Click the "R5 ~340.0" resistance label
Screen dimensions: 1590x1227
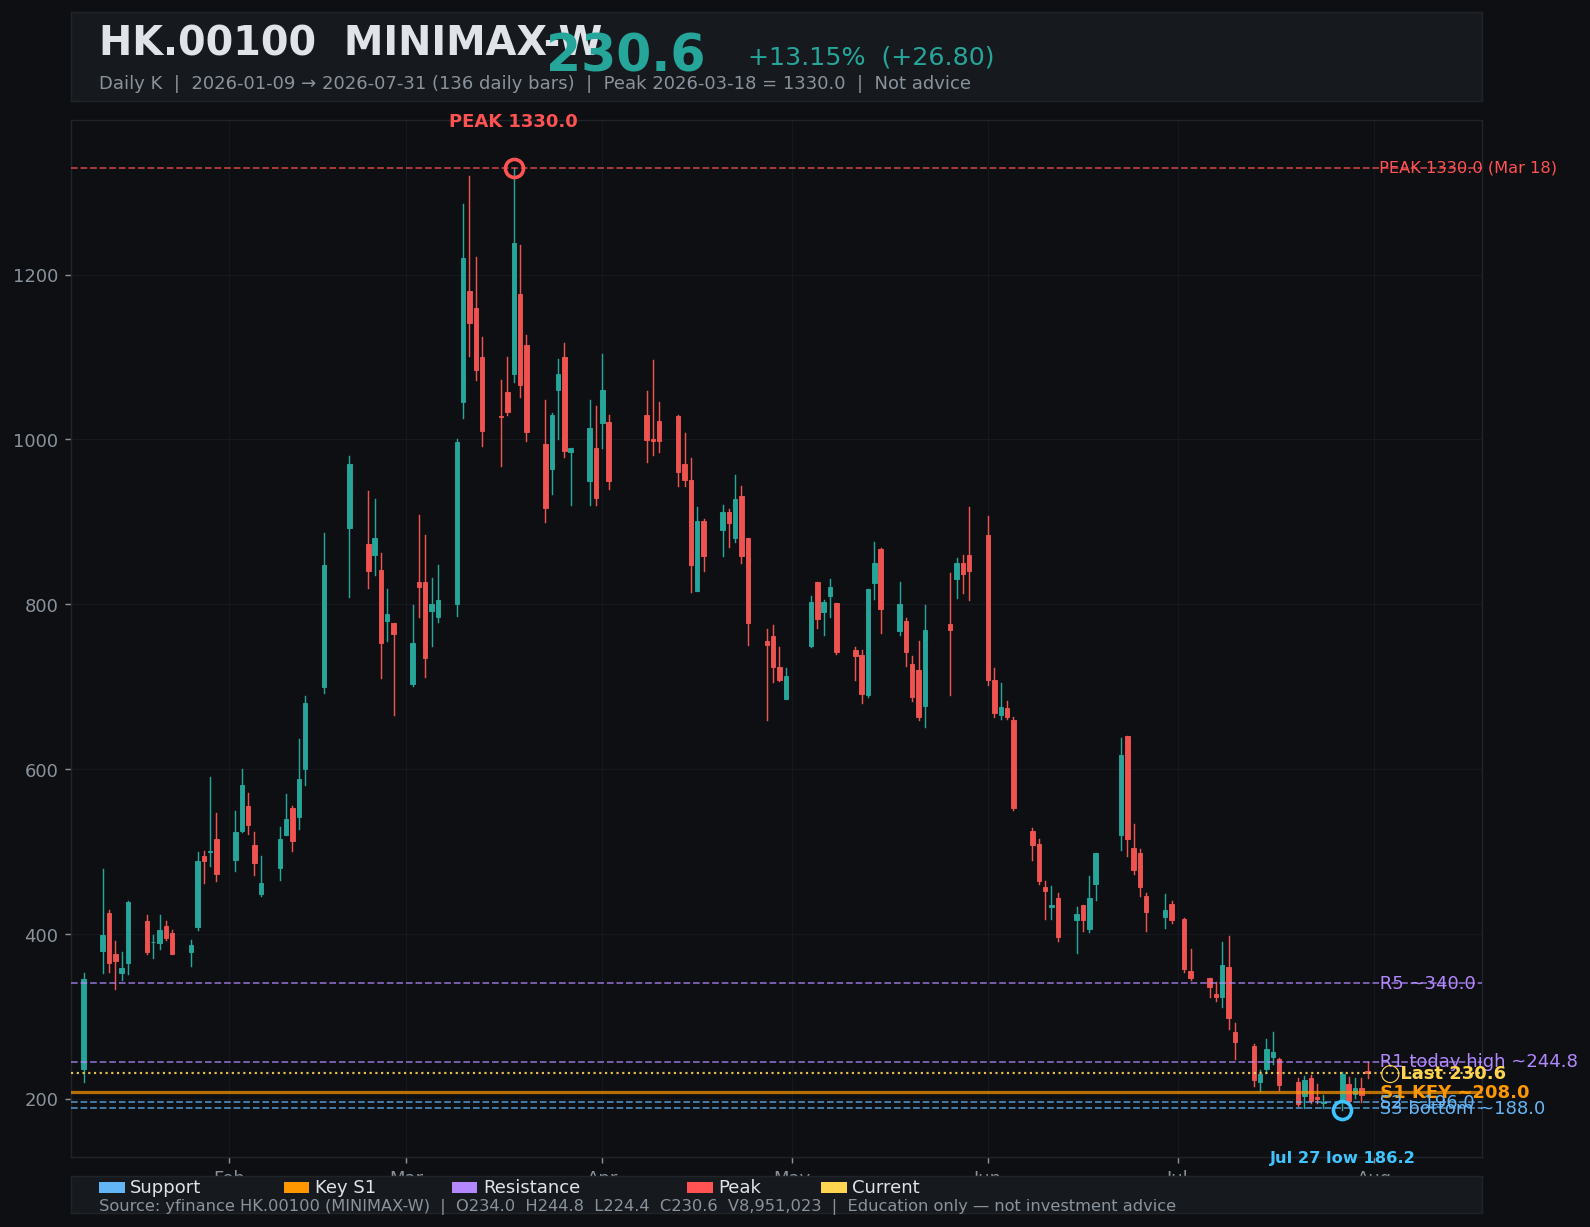1427,983
